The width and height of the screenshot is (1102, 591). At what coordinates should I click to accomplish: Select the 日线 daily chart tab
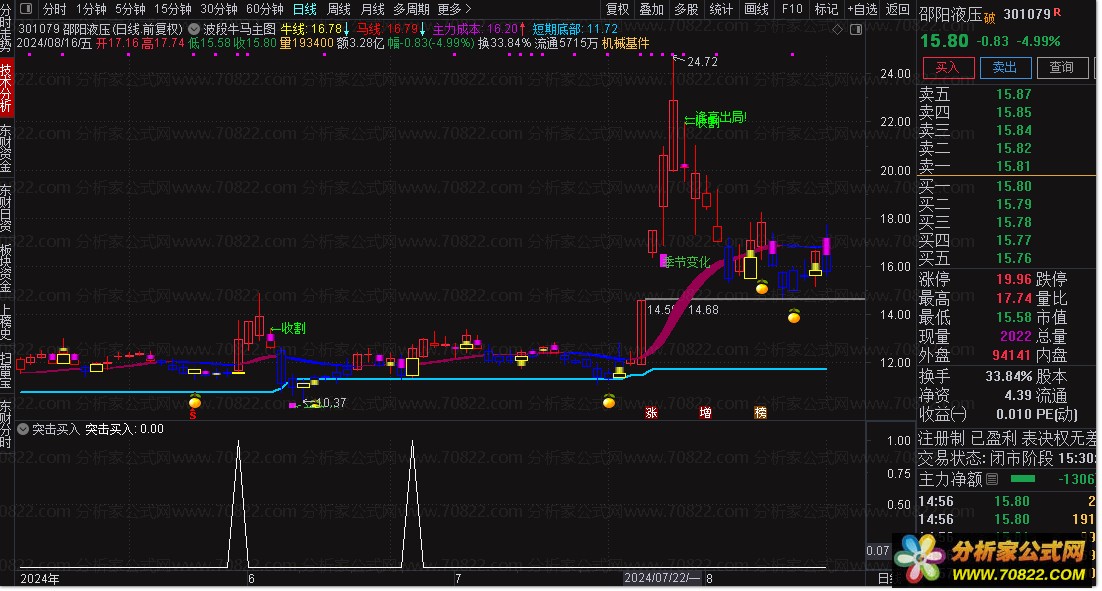tap(304, 9)
